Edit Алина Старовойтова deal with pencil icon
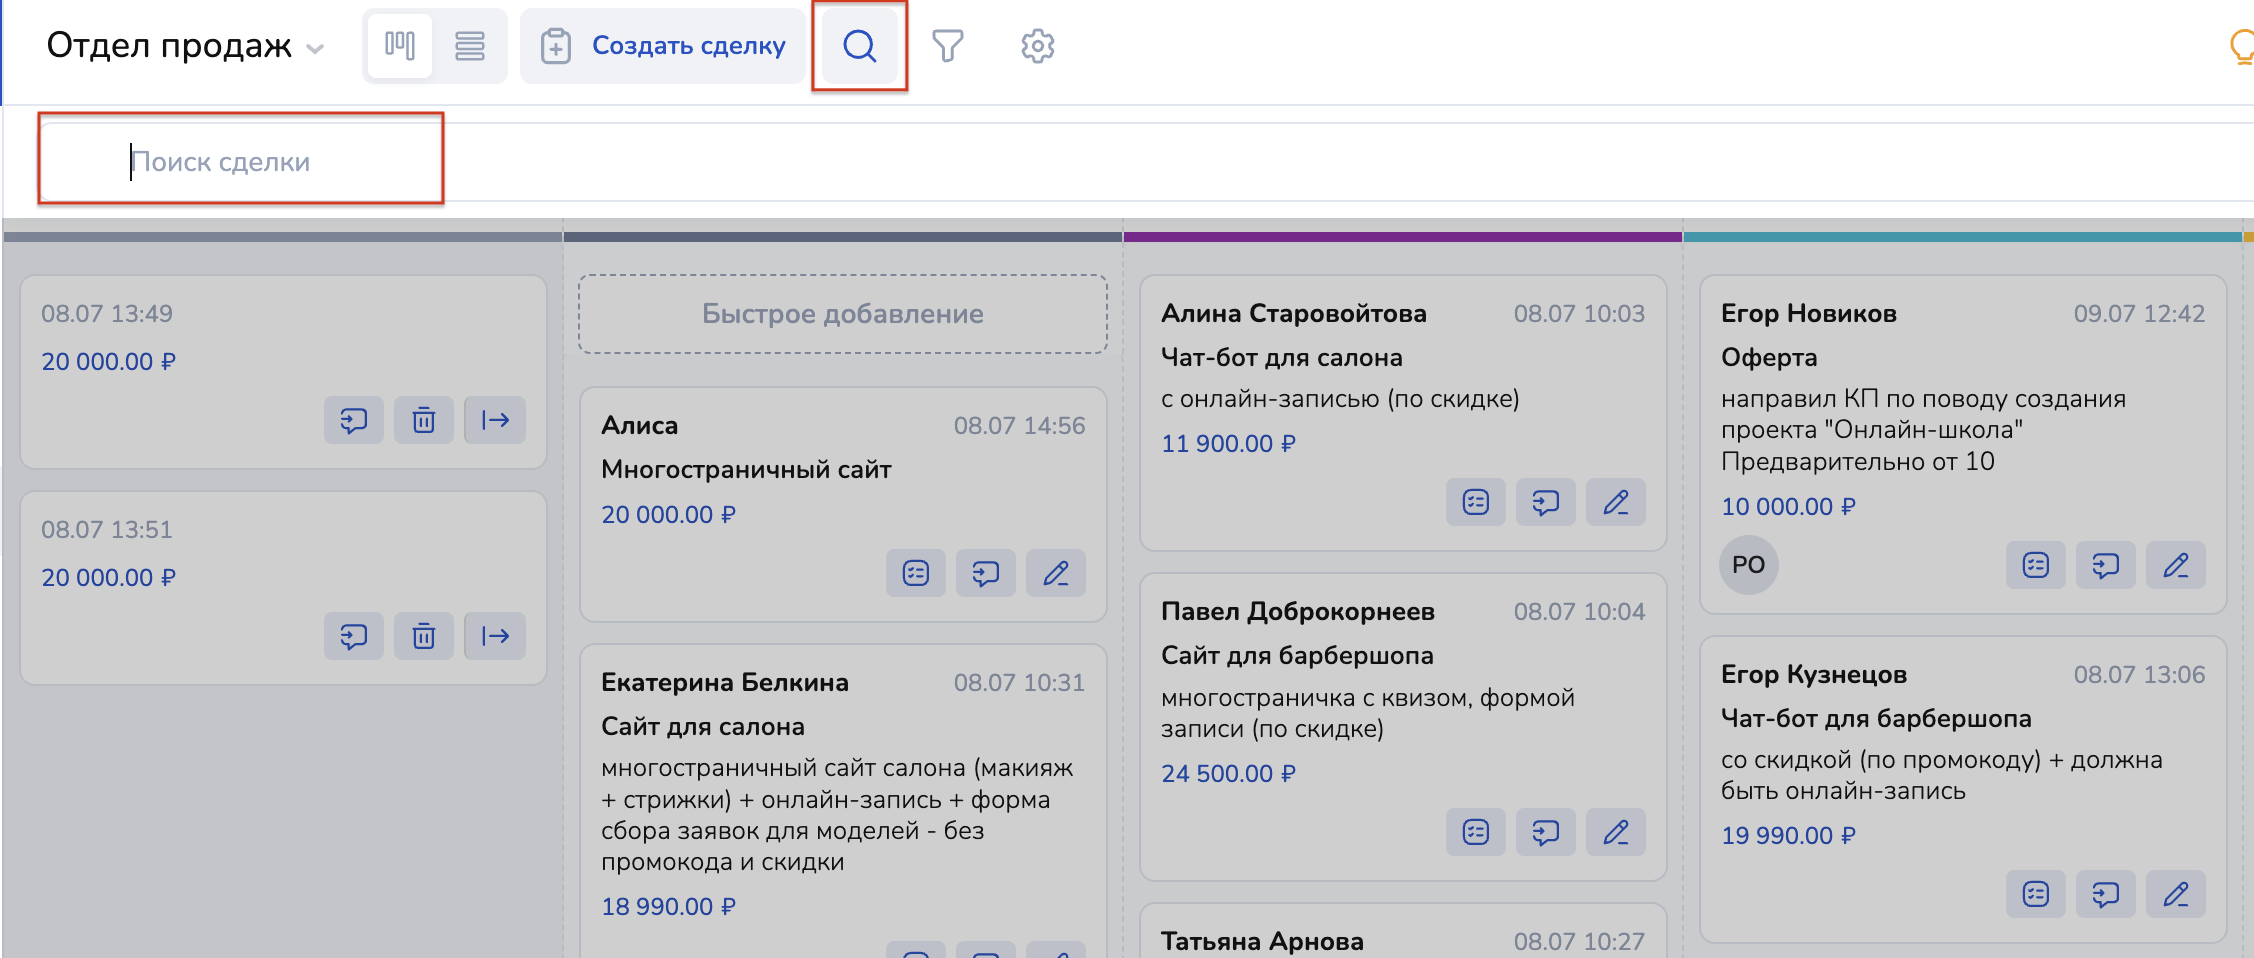The height and width of the screenshot is (958, 2254). pos(1615,502)
